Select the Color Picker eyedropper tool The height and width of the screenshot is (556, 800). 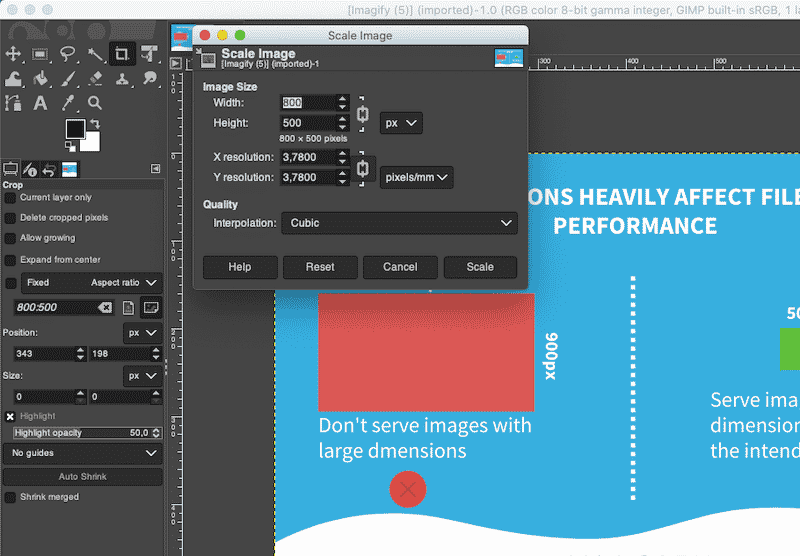(67, 103)
